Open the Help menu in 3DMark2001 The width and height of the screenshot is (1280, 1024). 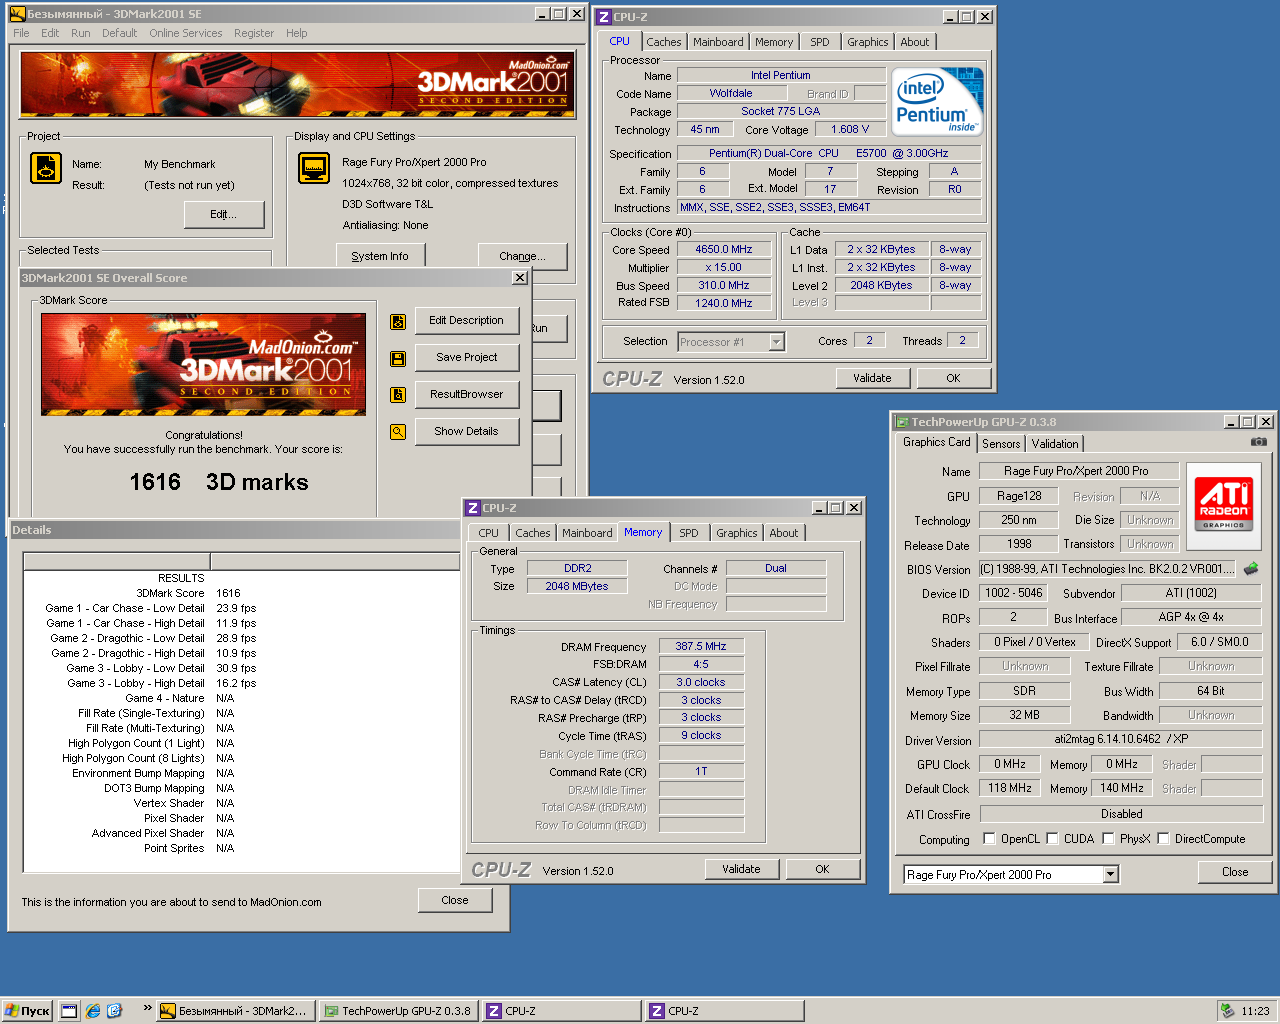(x=297, y=33)
